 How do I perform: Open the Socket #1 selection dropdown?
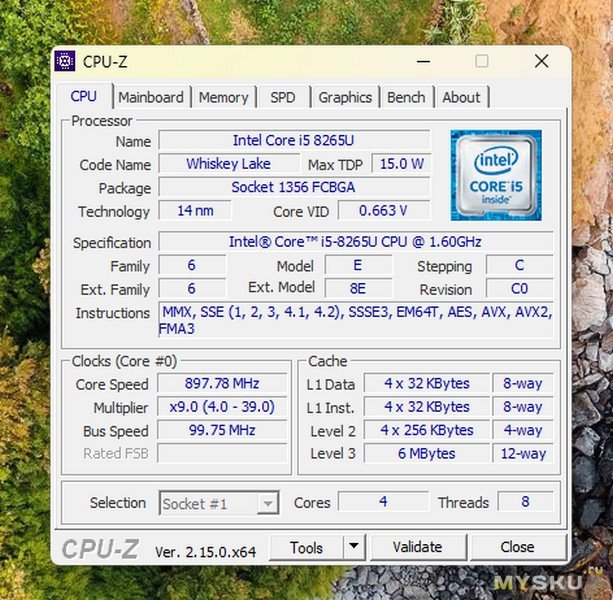click(219, 503)
